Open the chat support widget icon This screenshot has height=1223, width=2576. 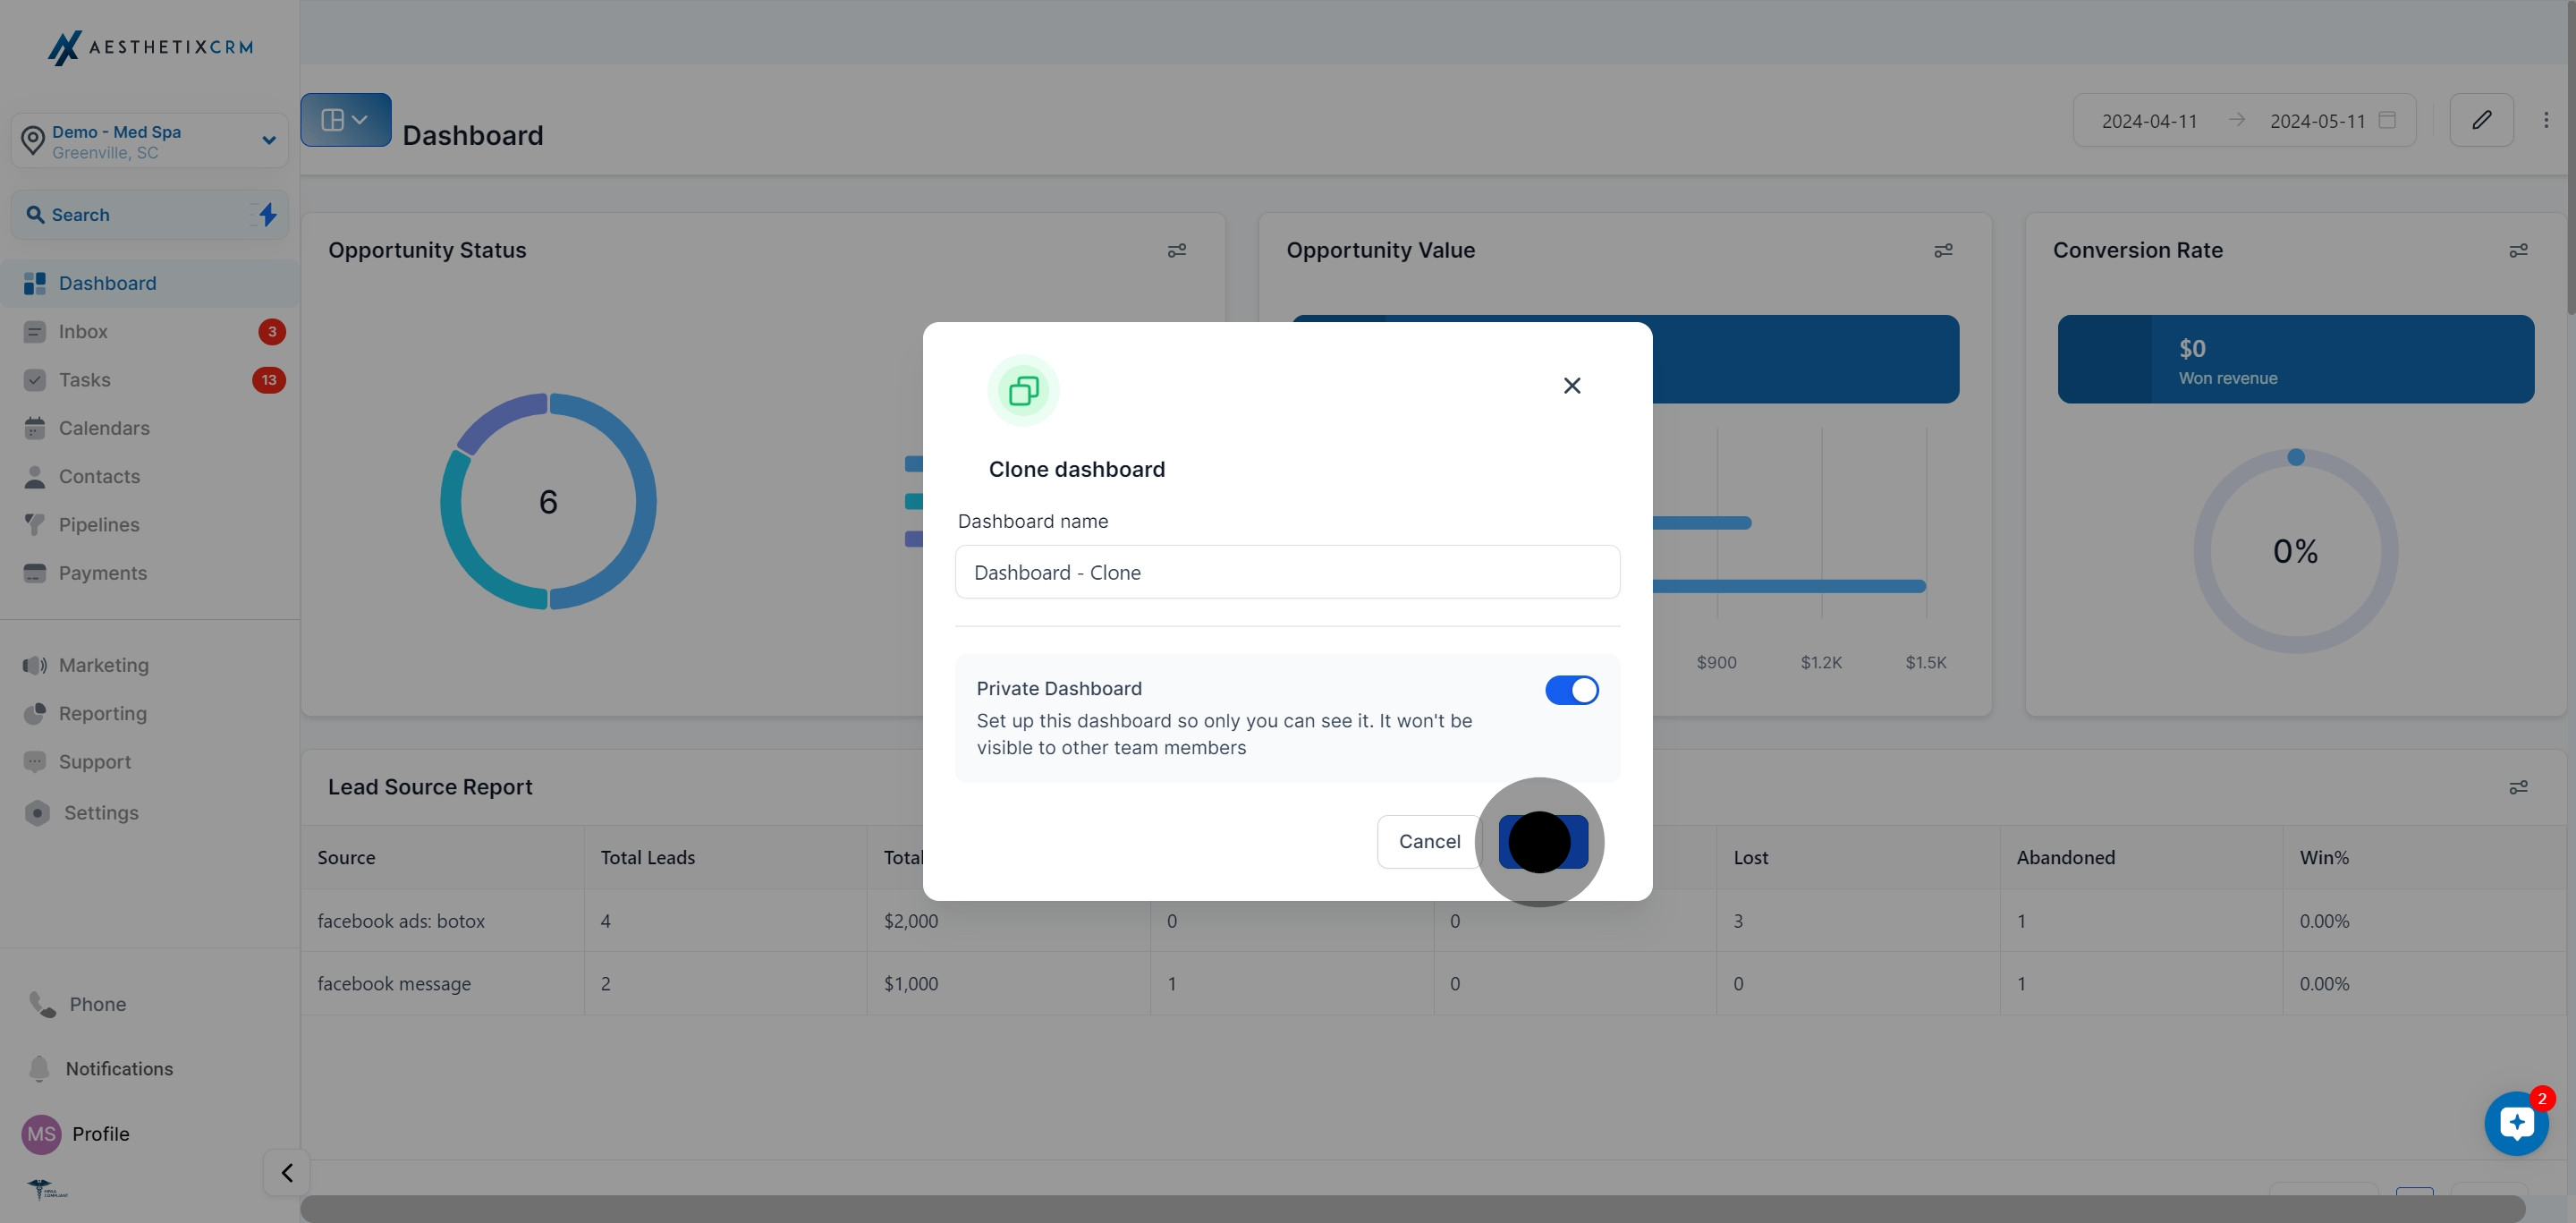(2516, 1123)
